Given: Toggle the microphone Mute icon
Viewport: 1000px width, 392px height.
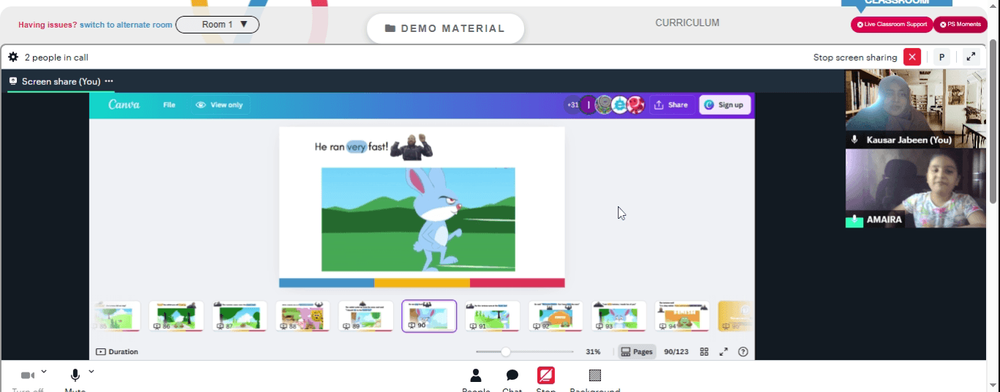Looking at the screenshot, I should tap(75, 375).
